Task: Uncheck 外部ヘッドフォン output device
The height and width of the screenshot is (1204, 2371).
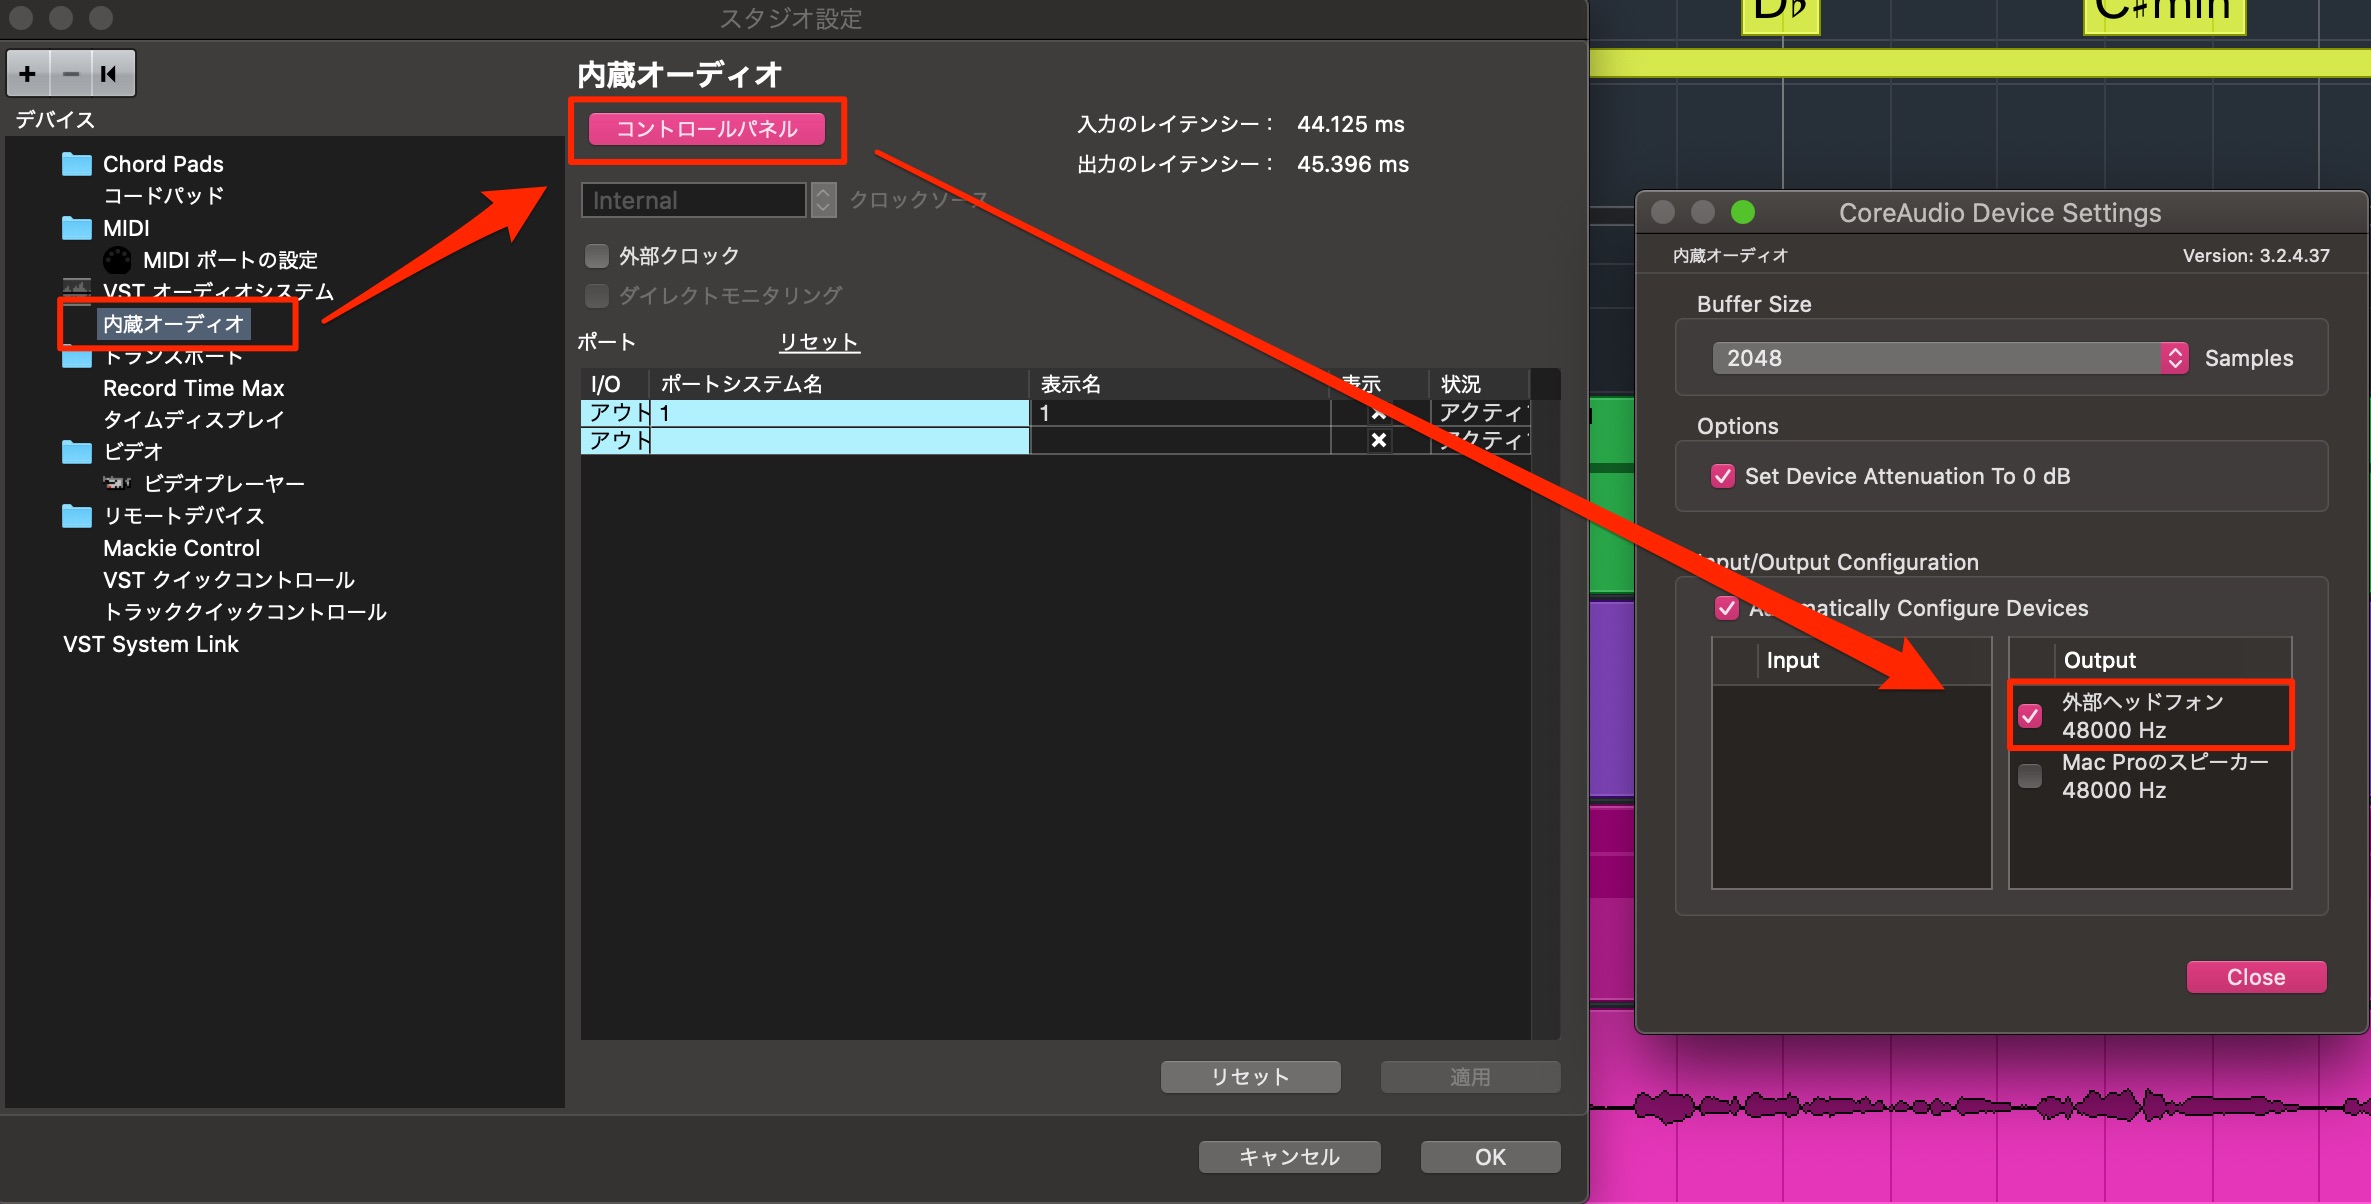Action: [x=2030, y=716]
